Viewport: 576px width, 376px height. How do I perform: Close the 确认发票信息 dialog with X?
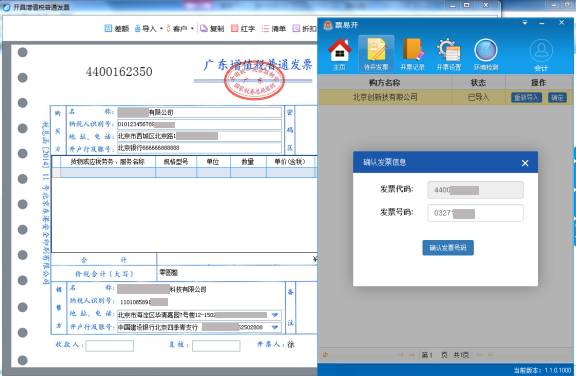pyautogui.click(x=525, y=163)
